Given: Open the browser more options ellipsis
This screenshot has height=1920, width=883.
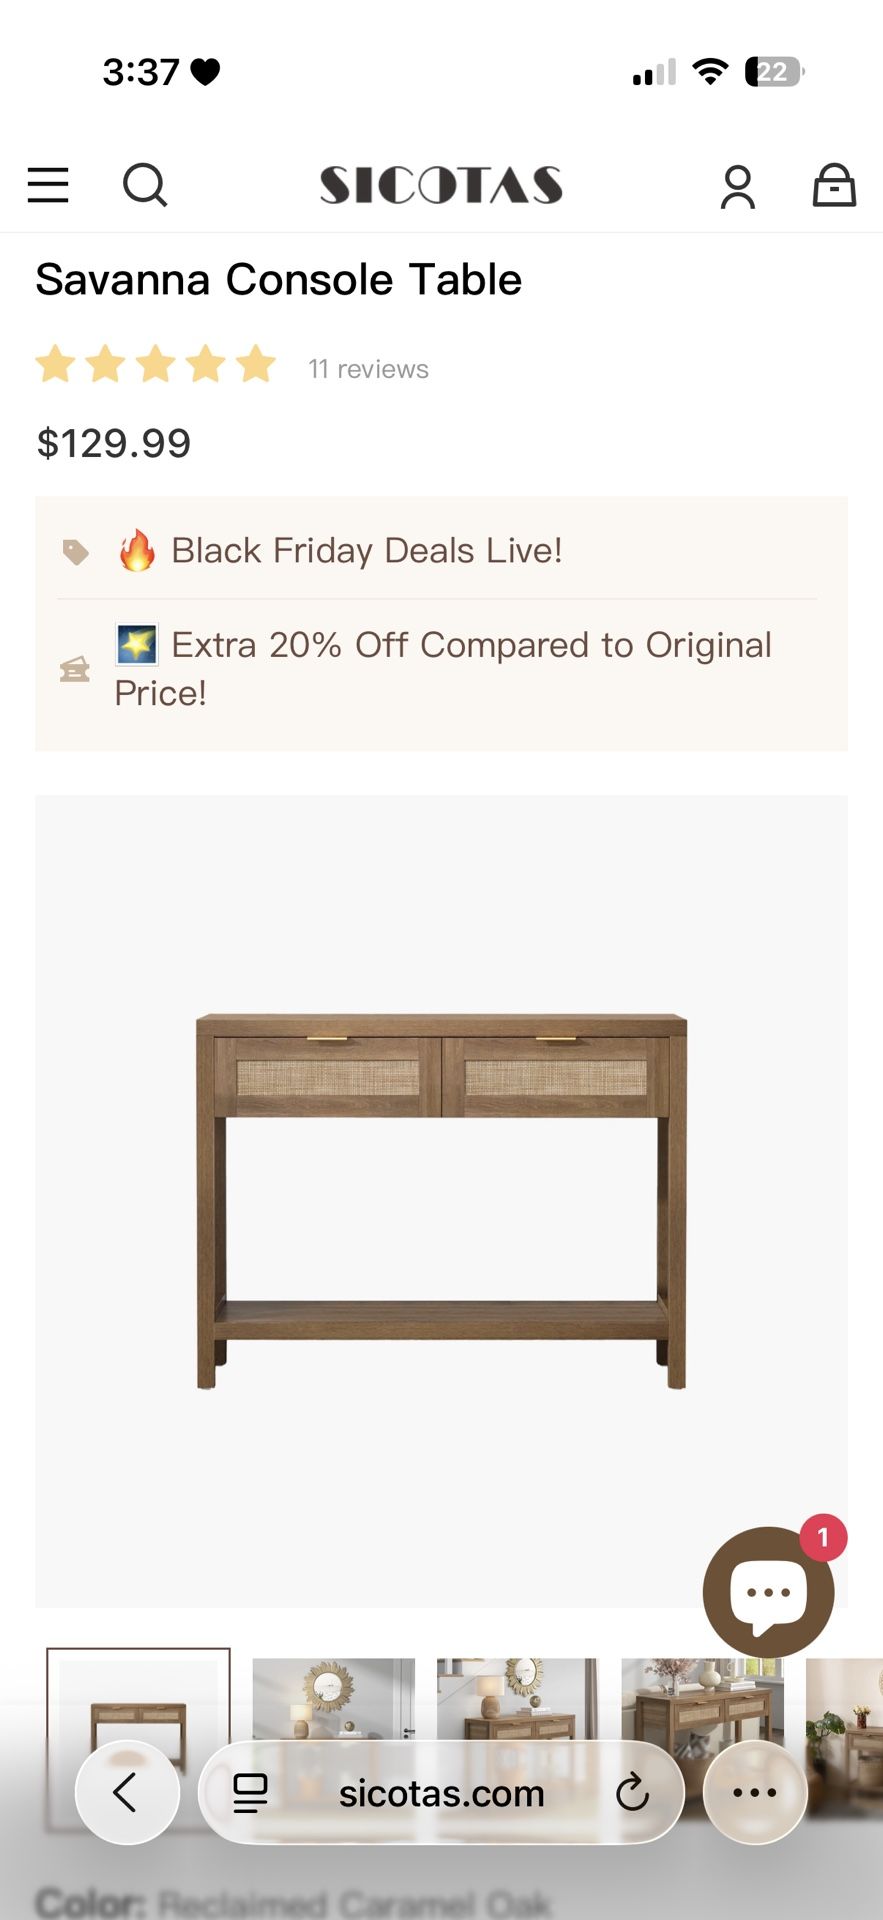Looking at the screenshot, I should coord(753,1792).
